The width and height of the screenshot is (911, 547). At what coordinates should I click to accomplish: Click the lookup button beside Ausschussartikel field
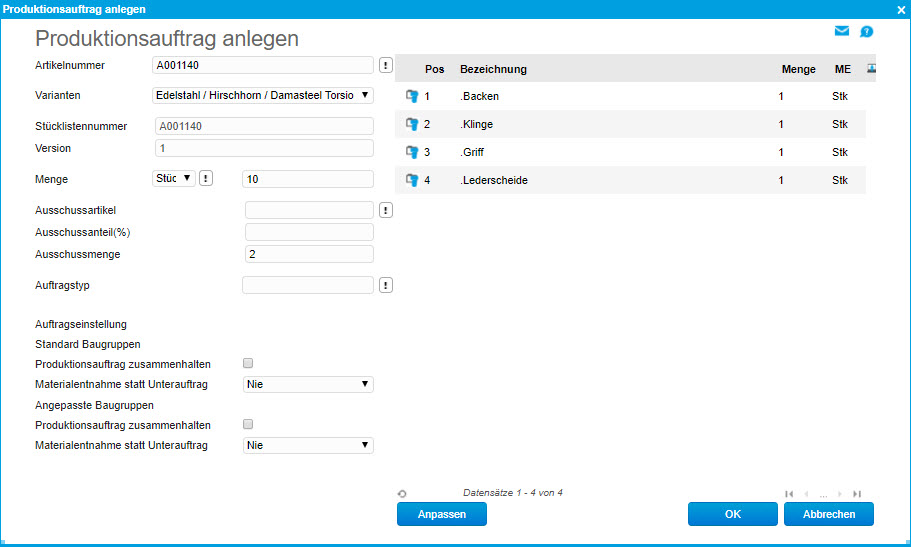[386, 210]
